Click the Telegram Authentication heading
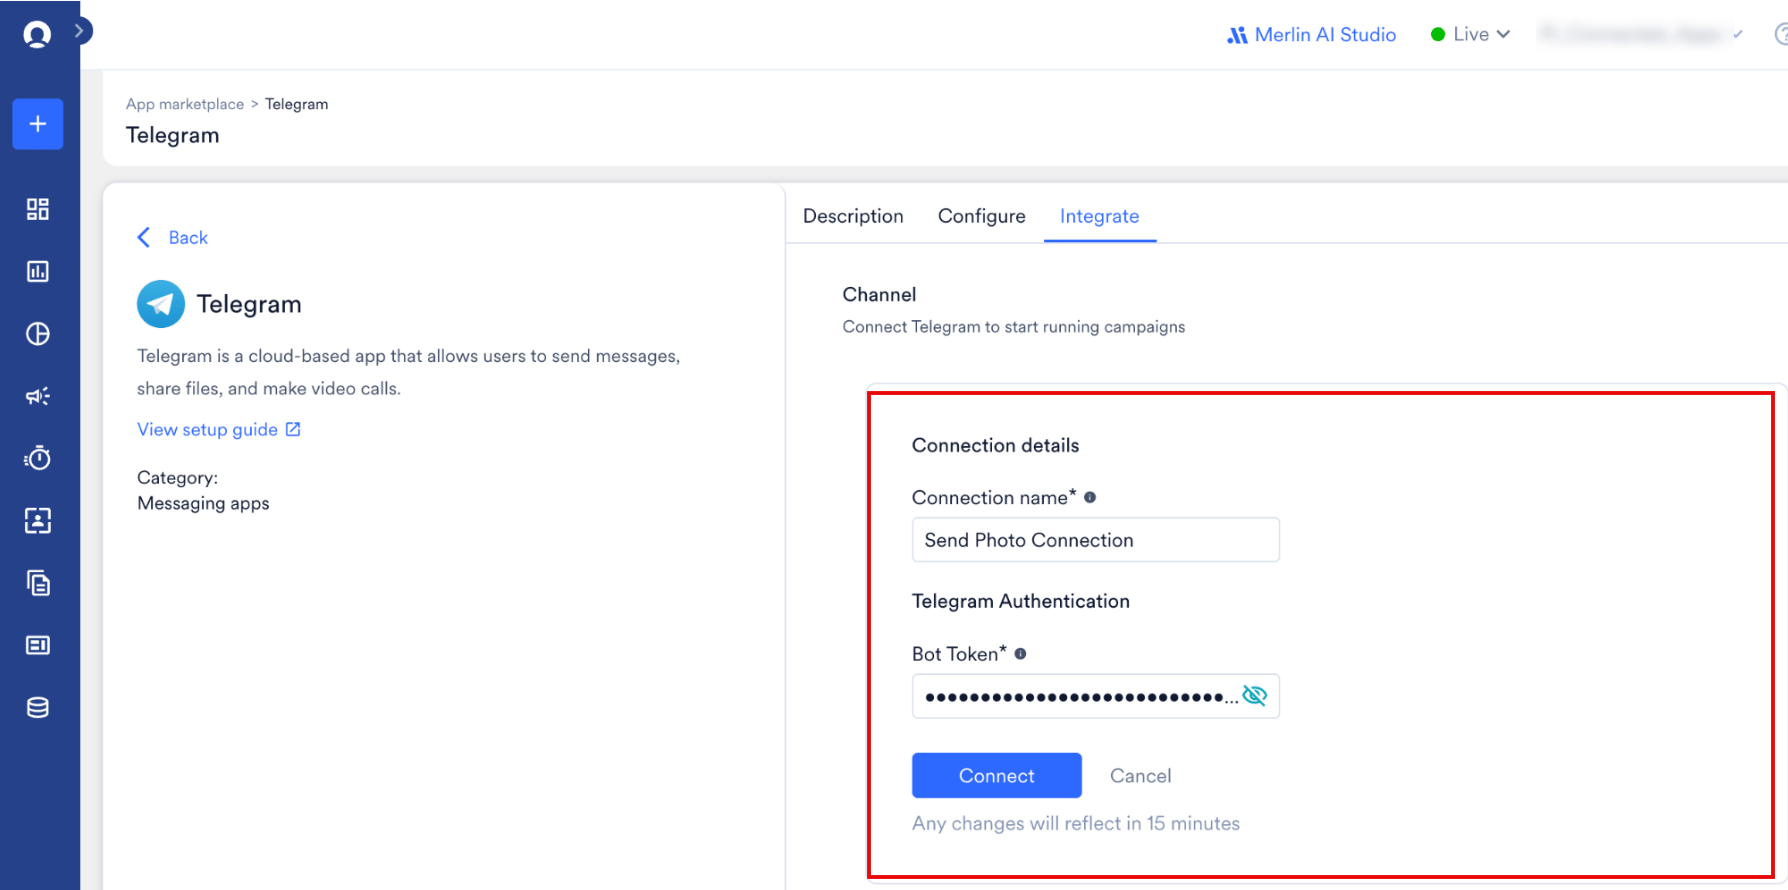This screenshot has width=1788, height=890. tap(1021, 601)
